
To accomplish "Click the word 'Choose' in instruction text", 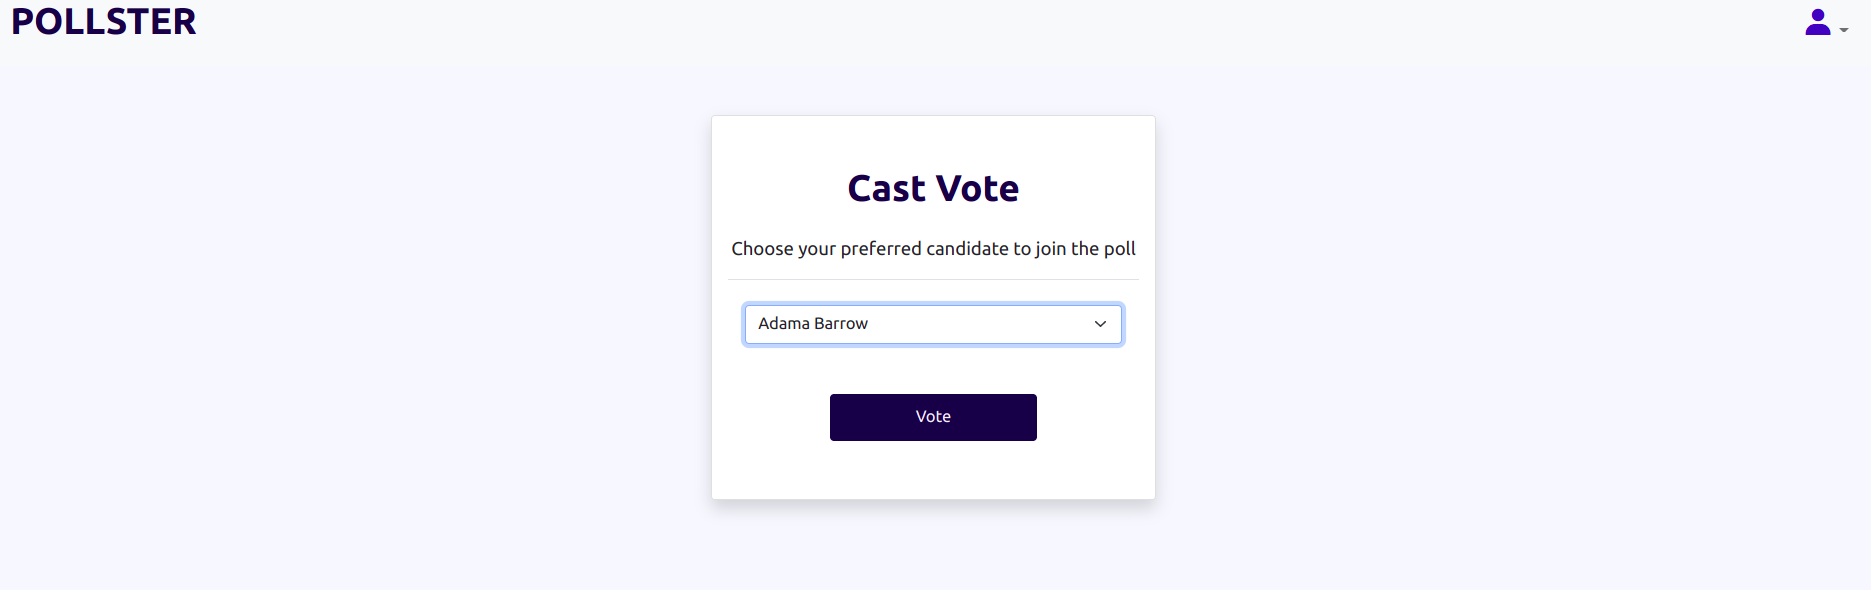I will click(762, 249).
